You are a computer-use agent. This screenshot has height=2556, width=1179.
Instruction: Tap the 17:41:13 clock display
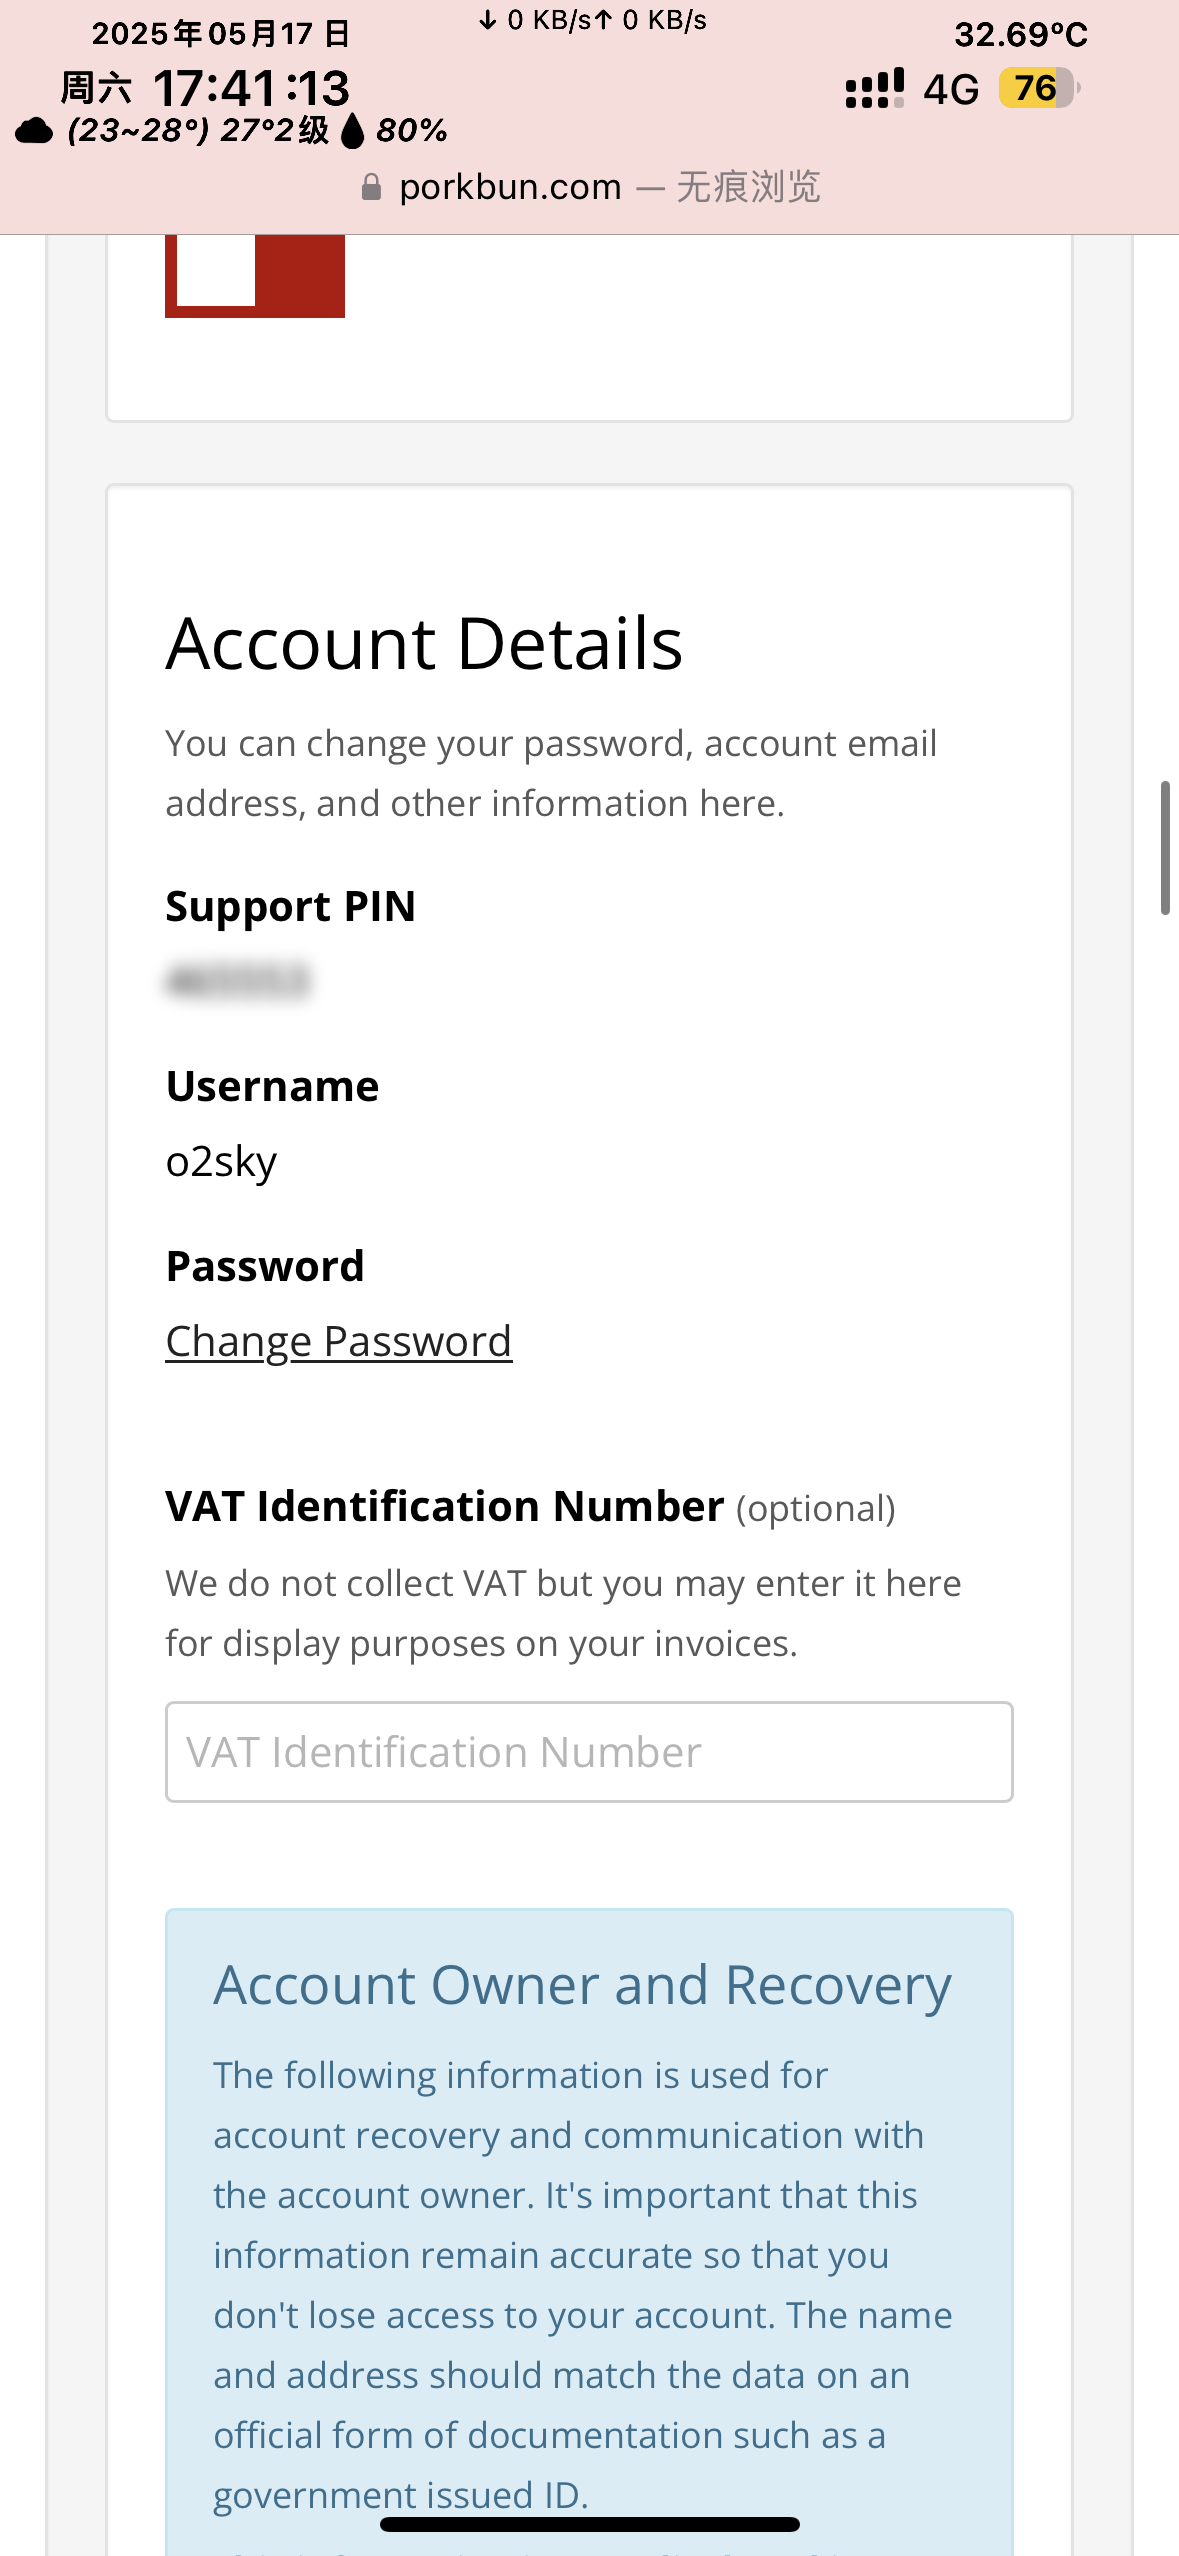click(251, 88)
